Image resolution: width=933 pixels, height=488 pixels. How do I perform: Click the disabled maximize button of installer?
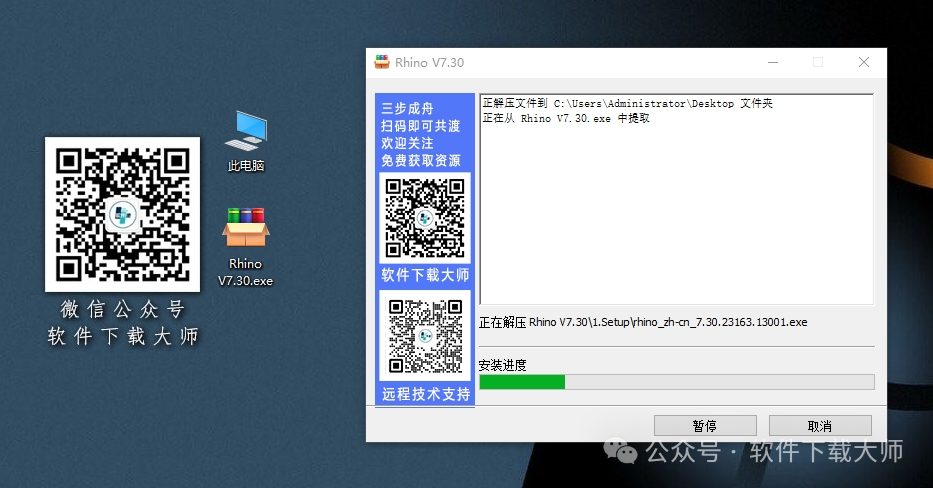click(x=818, y=62)
